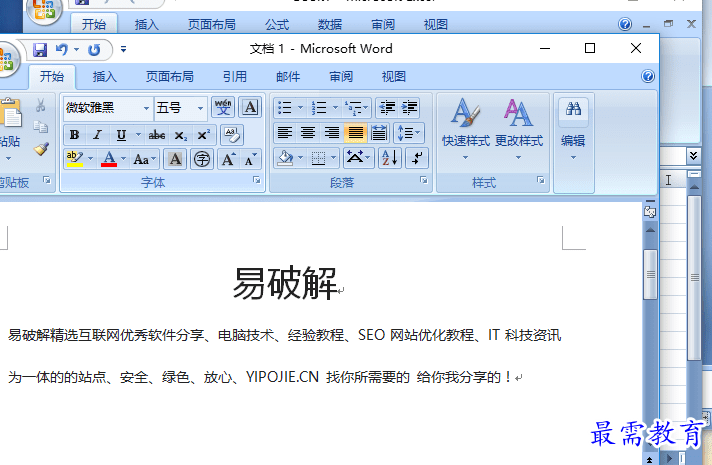The width and height of the screenshot is (712, 465).
Task: Click the phonetic guide (wén) icon
Action: click(x=223, y=108)
